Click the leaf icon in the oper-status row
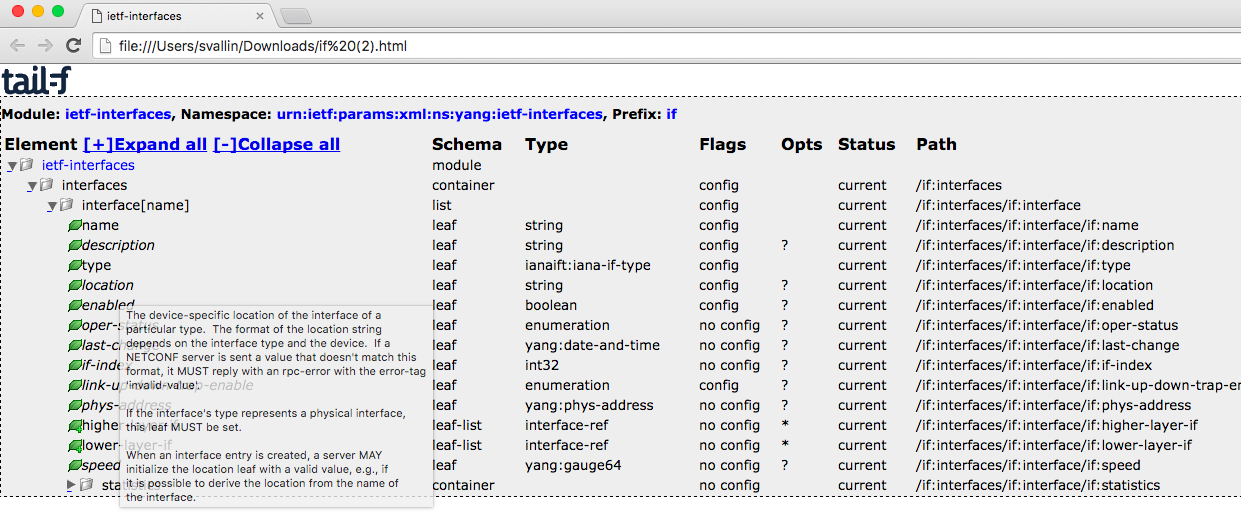This screenshot has width=1241, height=516. 74,325
